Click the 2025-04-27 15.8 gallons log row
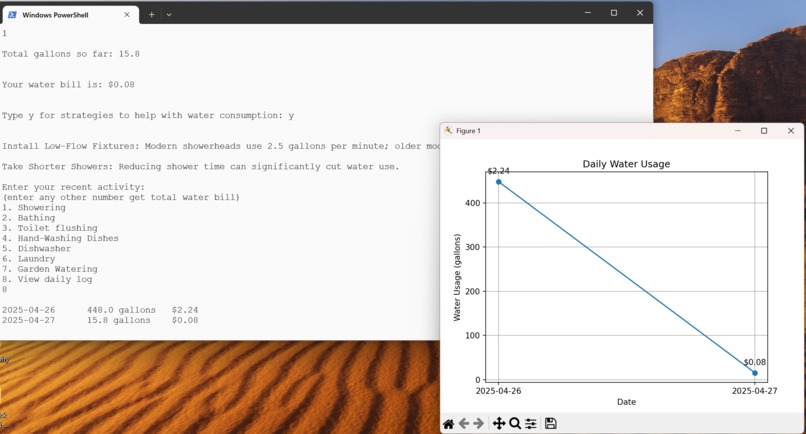Viewport: 806px width, 434px height. [100, 320]
